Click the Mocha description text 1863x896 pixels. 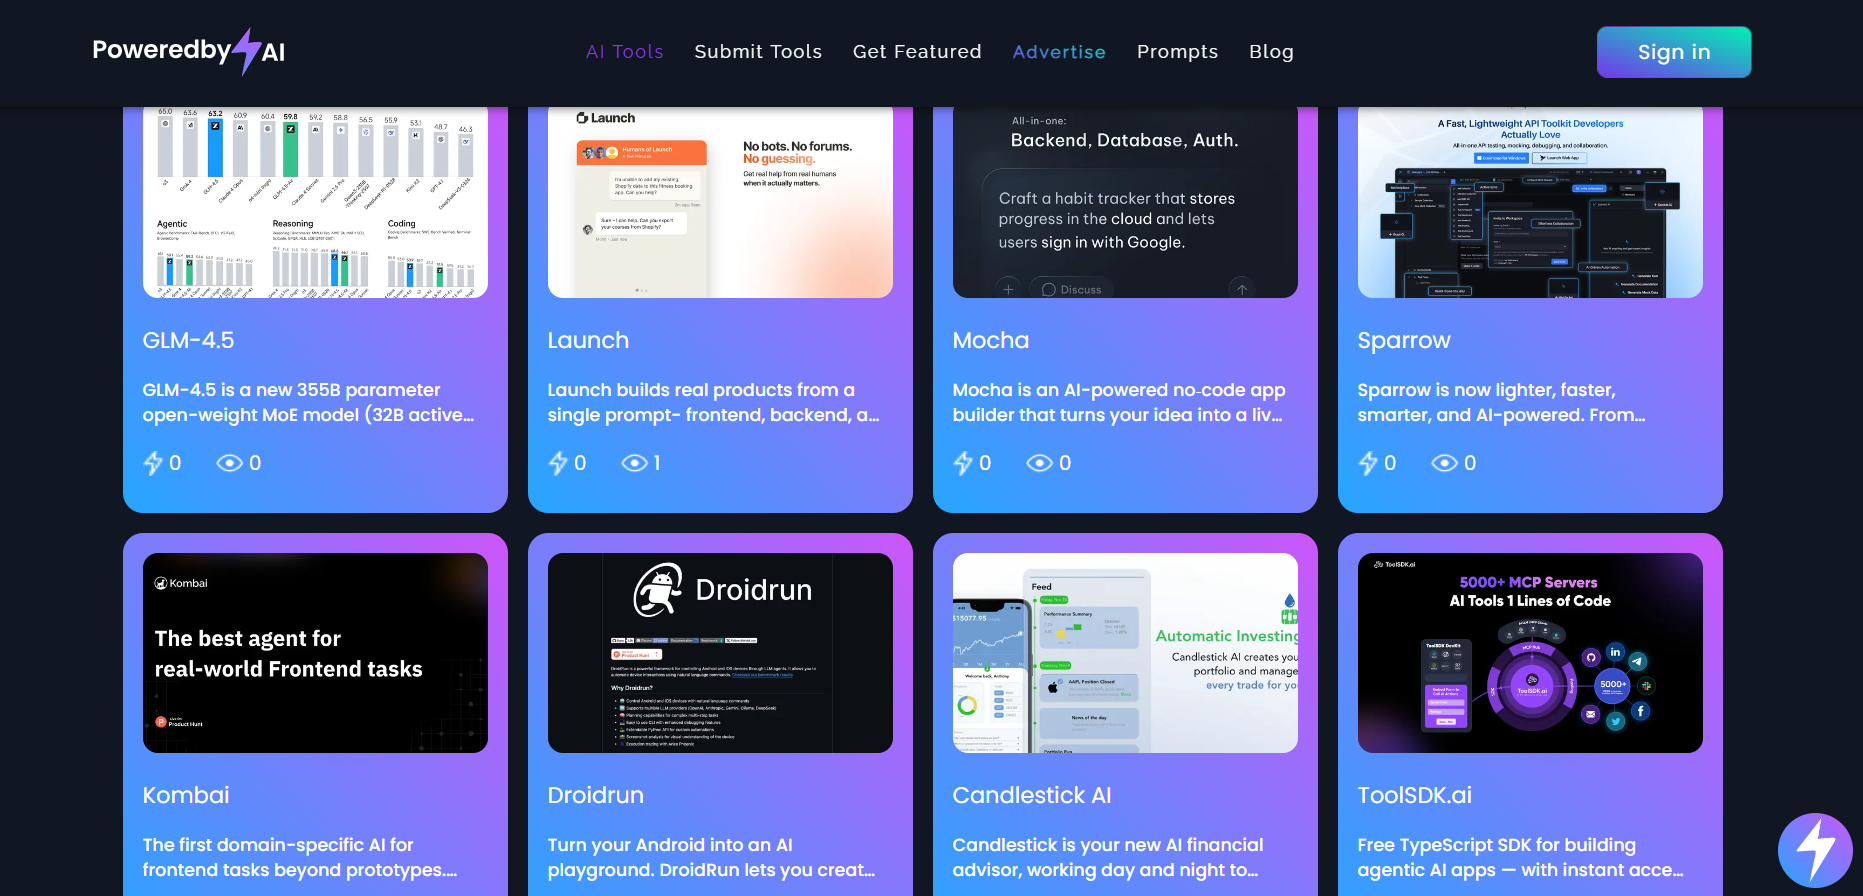click(x=1119, y=403)
